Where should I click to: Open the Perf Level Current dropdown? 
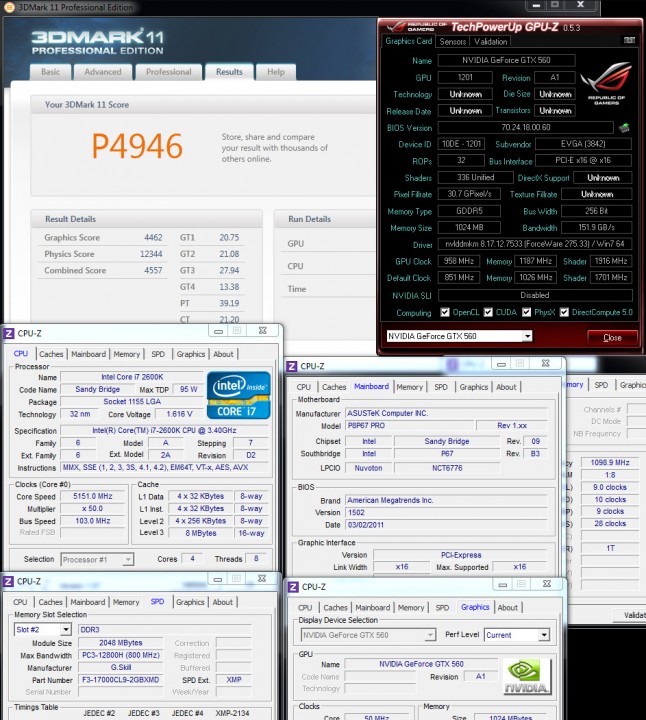[x=544, y=635]
